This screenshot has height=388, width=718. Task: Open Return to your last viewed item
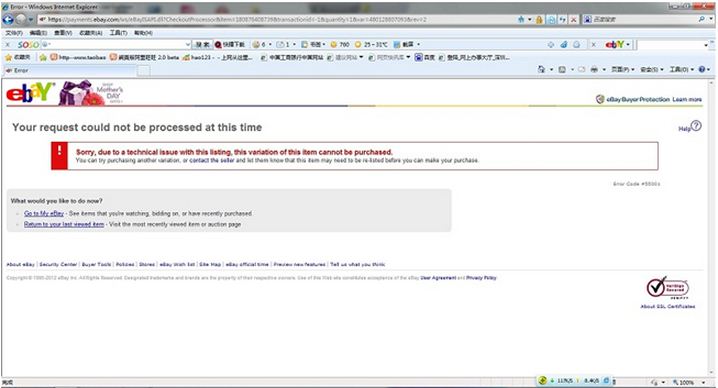click(64, 224)
